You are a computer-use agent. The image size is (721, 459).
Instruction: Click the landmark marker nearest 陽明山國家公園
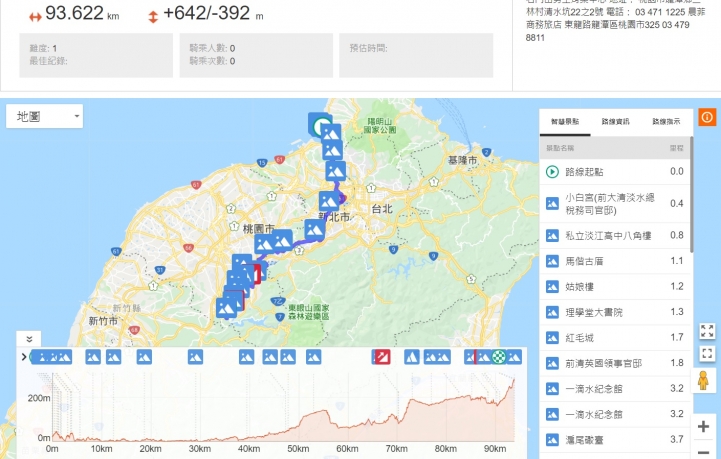(x=330, y=133)
